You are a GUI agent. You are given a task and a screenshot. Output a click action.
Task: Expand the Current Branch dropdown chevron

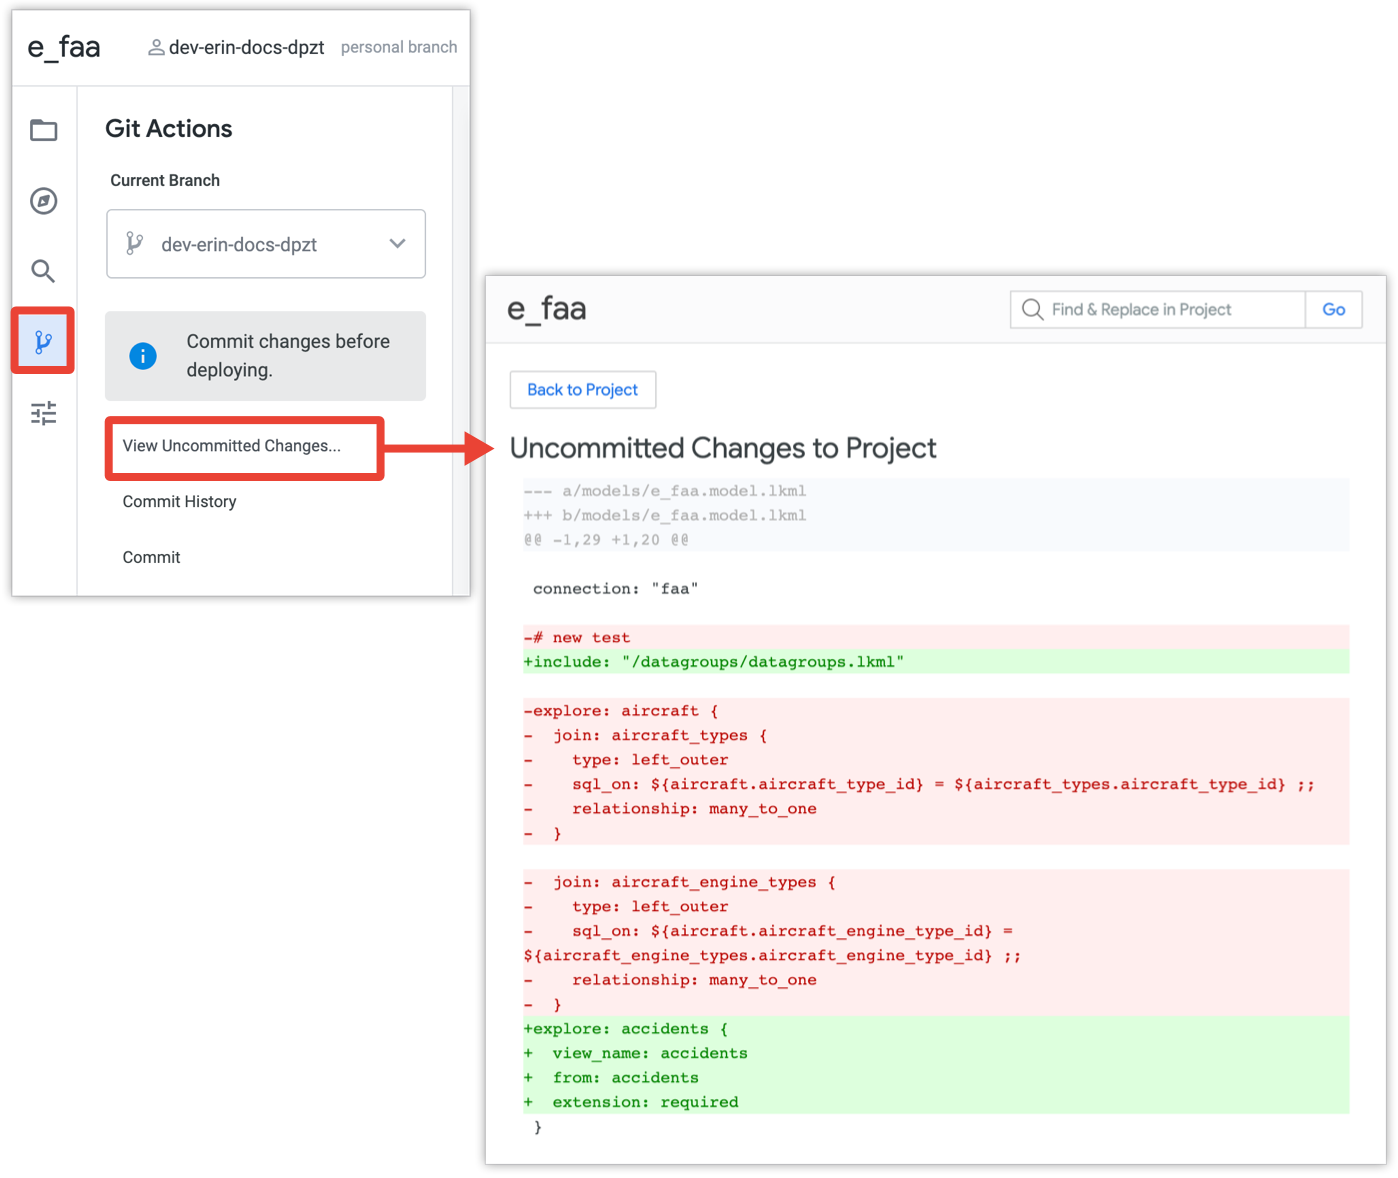397,244
